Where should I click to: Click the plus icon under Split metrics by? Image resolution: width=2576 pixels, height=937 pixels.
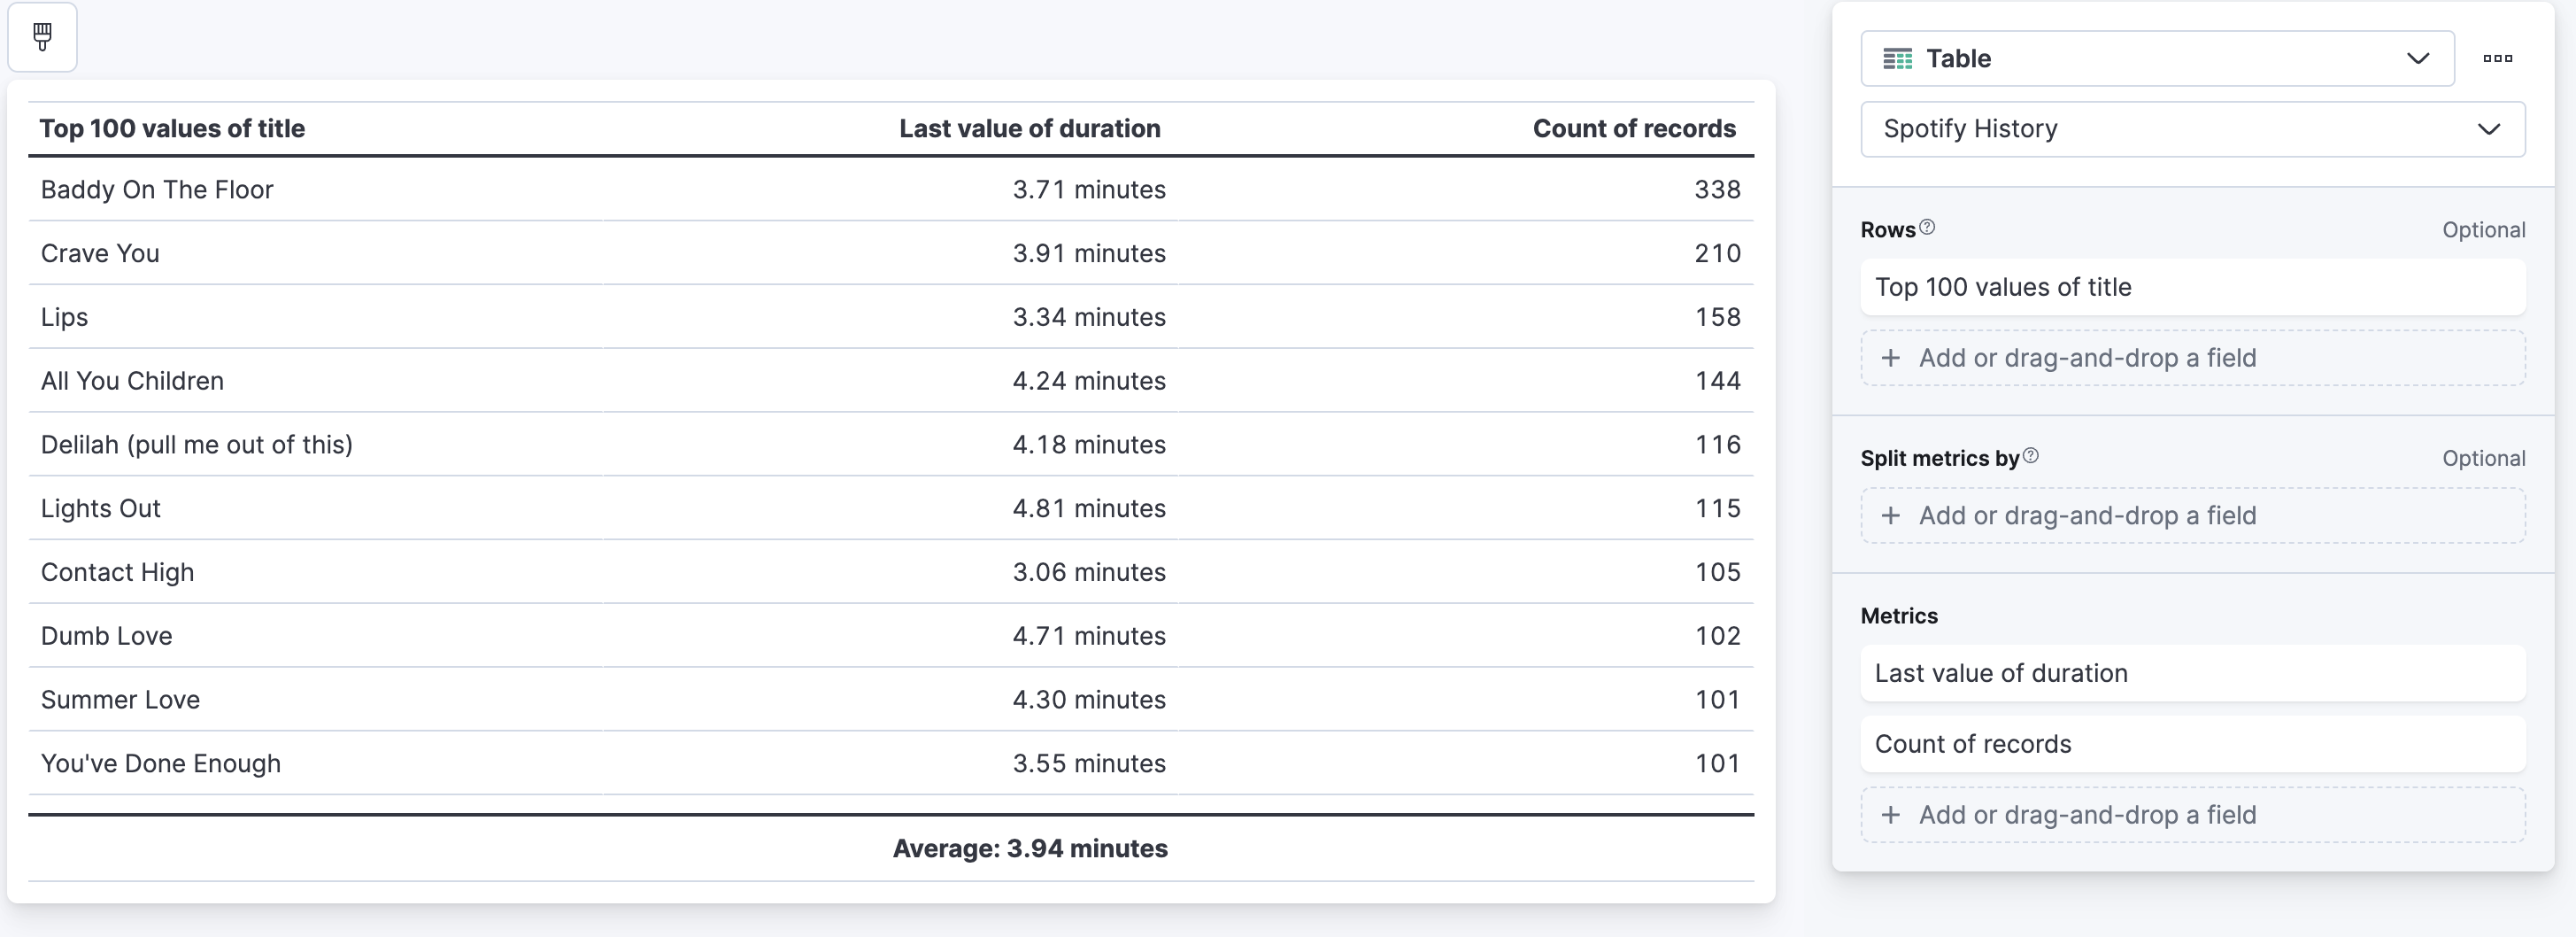1892,515
